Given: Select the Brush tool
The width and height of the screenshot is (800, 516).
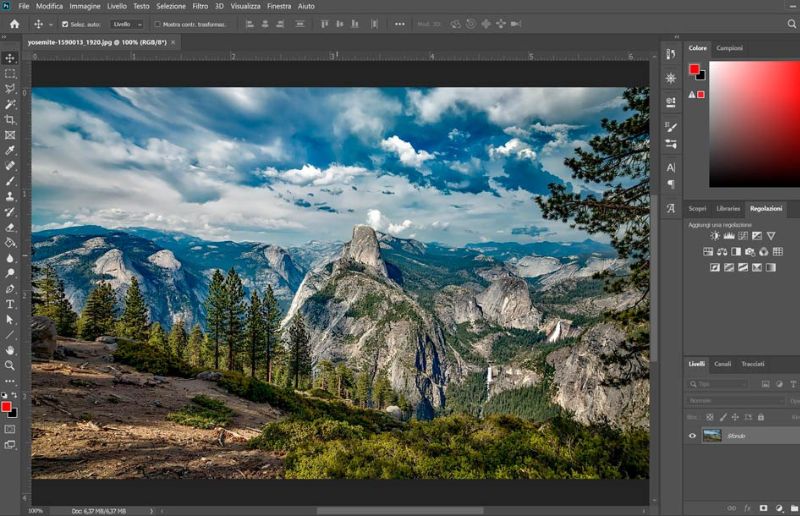Looking at the screenshot, I should pyautogui.click(x=10, y=181).
